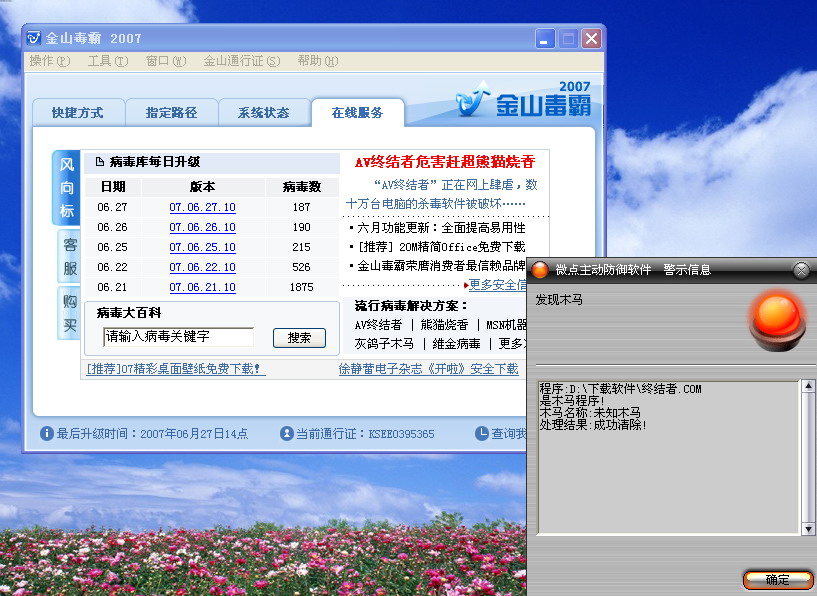Click the alert log scrollbar down arrow
The image size is (817, 596).
pyautogui.click(x=808, y=528)
